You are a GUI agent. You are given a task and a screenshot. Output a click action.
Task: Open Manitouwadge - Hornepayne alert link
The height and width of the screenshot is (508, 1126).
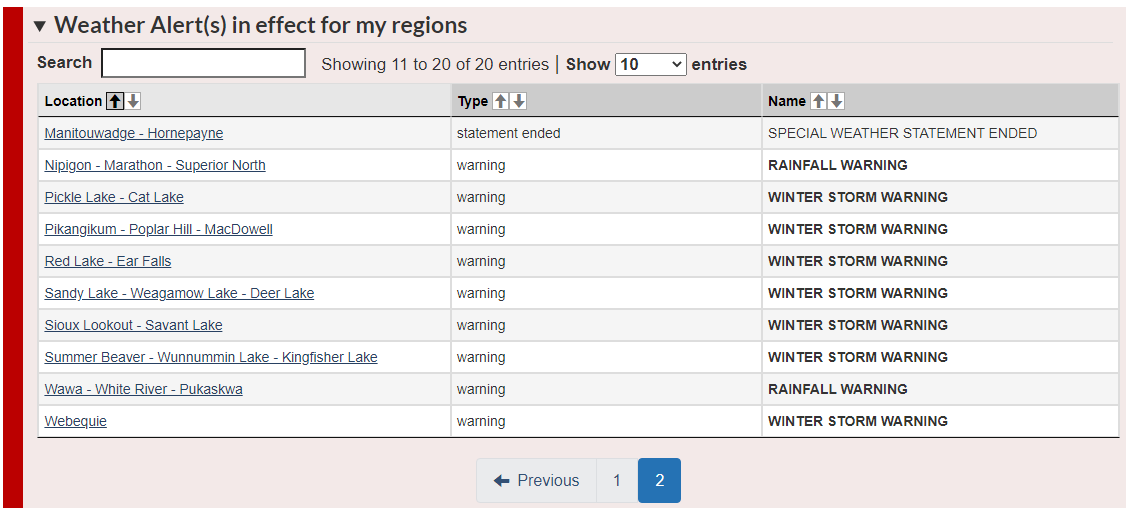134,134
